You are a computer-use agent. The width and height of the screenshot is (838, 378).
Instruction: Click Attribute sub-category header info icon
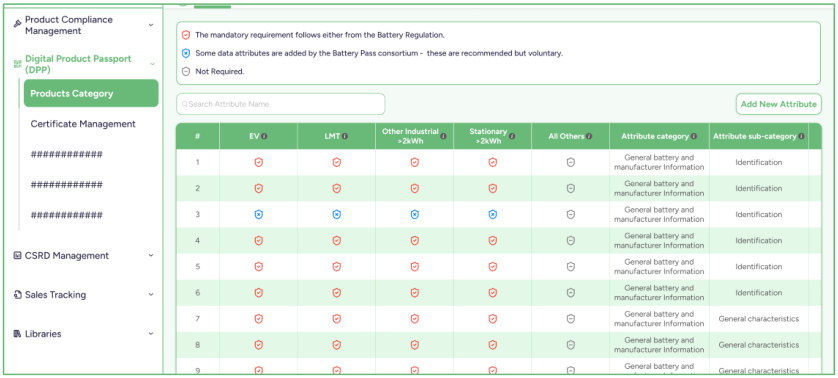pos(802,136)
